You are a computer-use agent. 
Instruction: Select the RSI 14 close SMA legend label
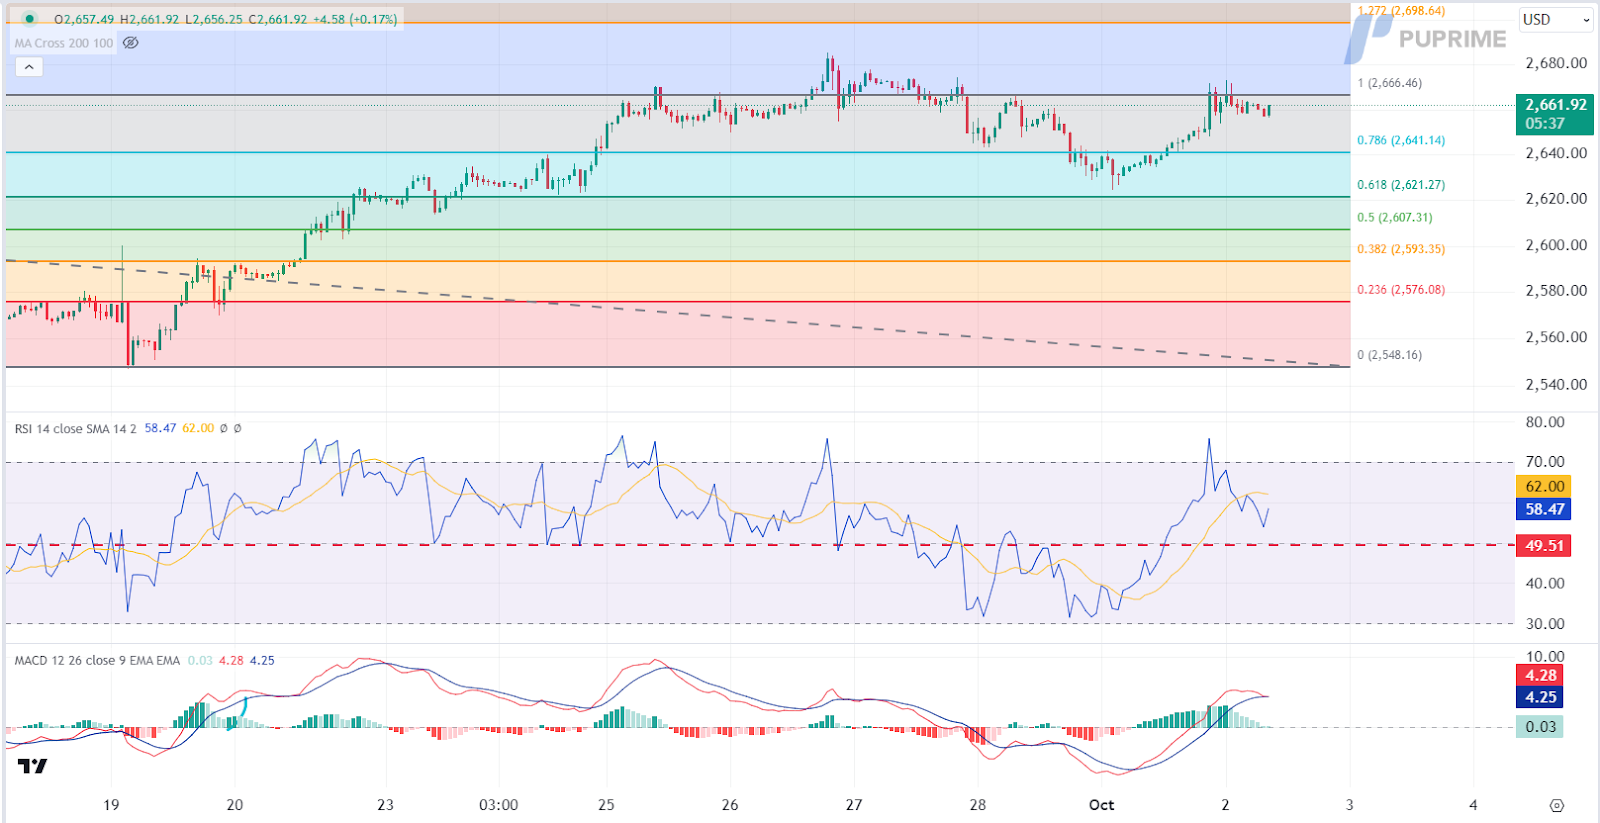(76, 428)
